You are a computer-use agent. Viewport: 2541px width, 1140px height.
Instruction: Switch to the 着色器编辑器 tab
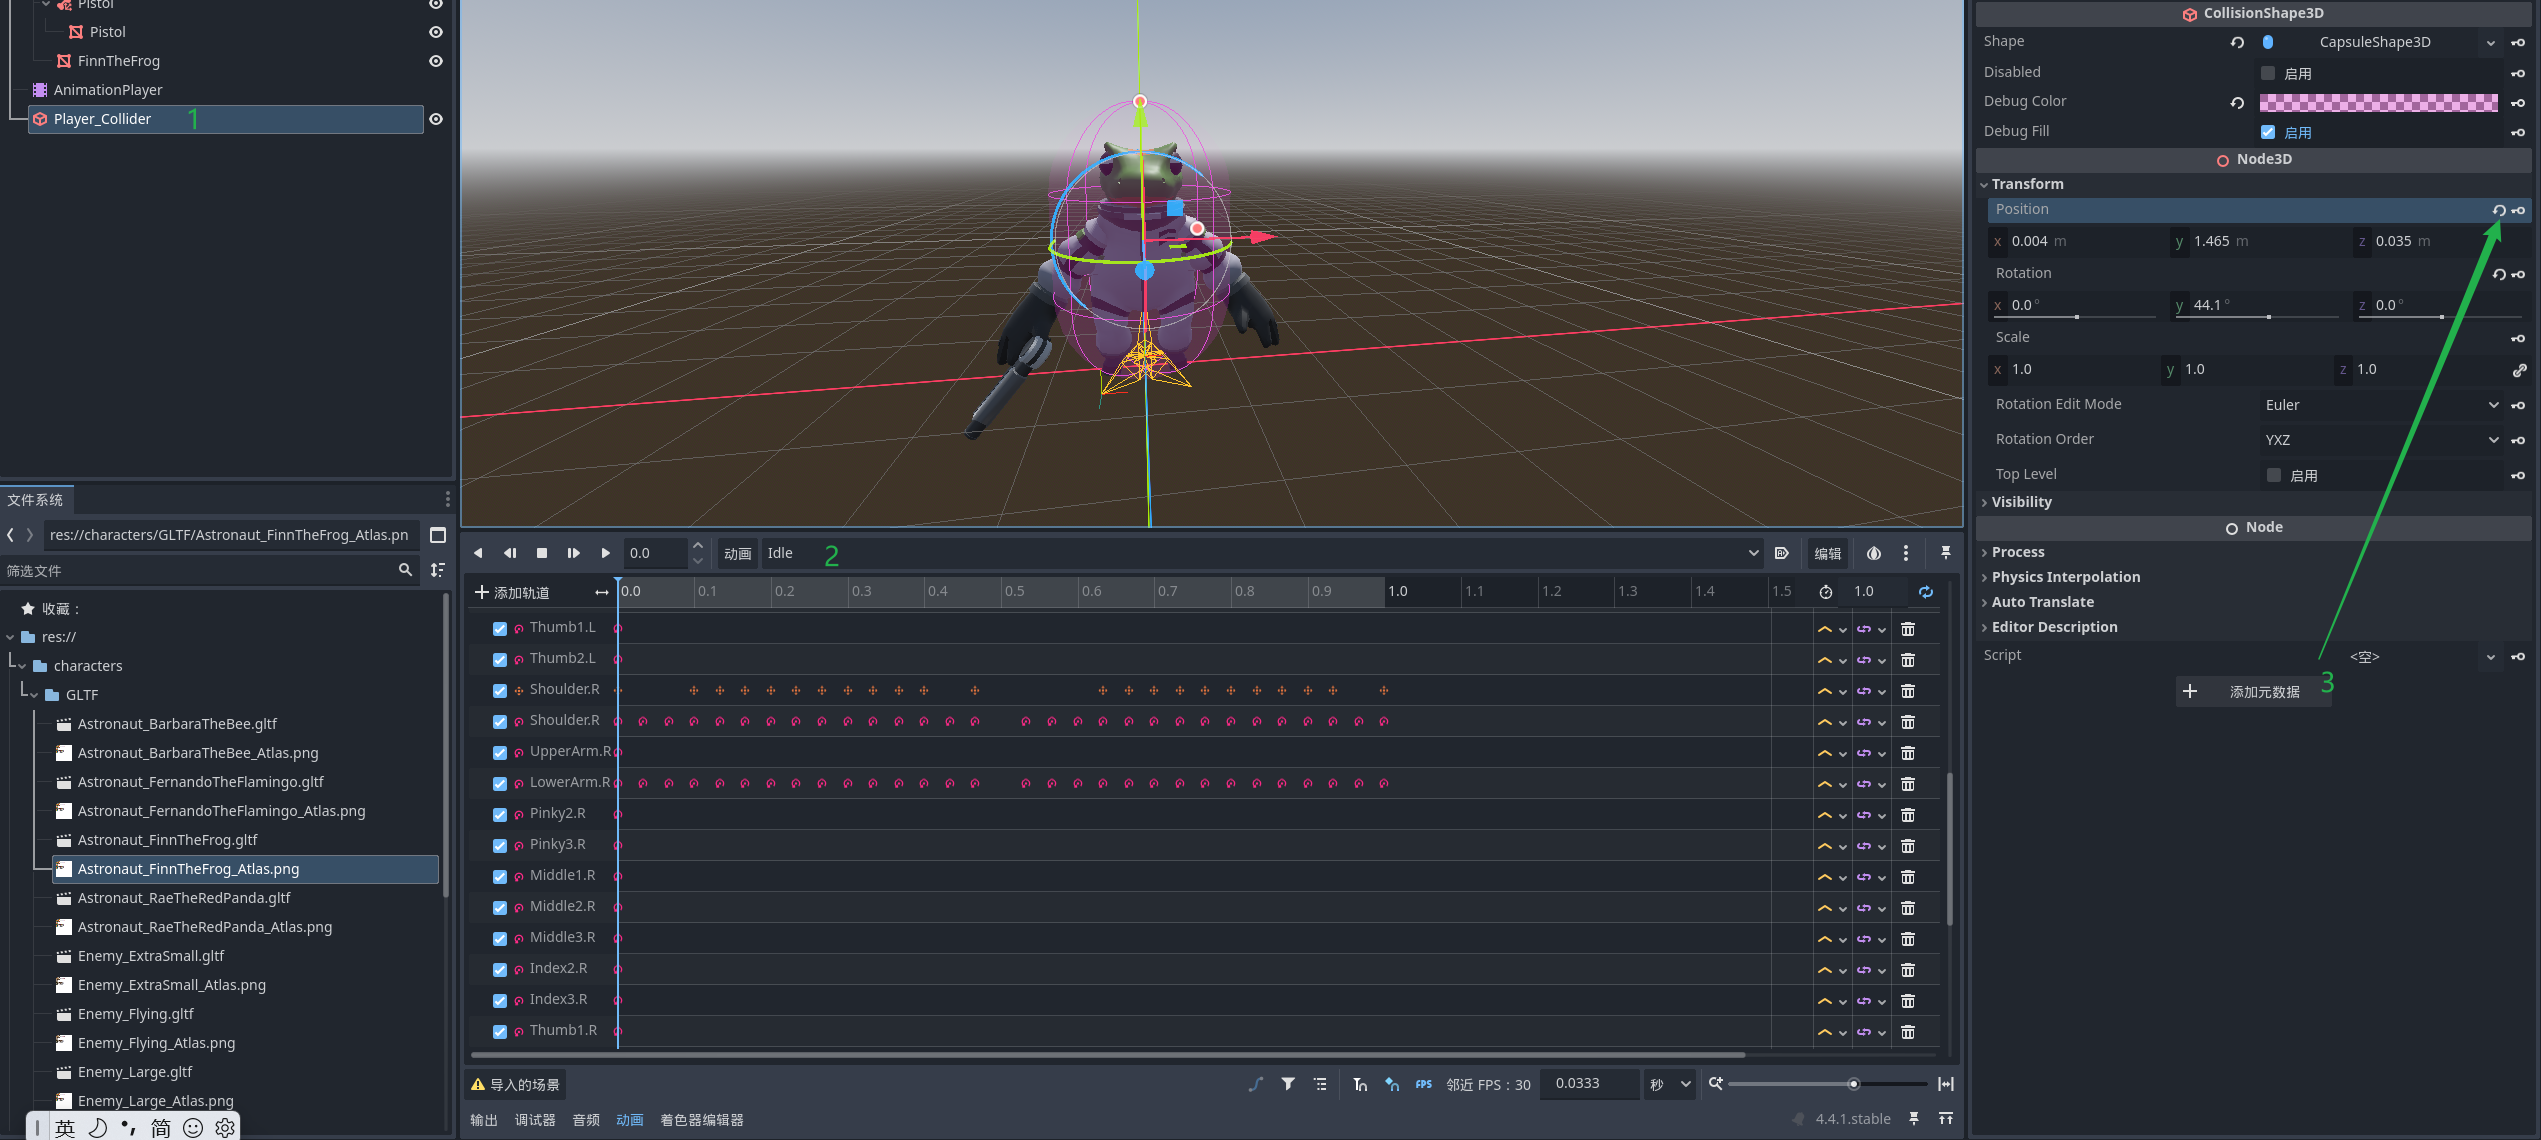point(701,1120)
